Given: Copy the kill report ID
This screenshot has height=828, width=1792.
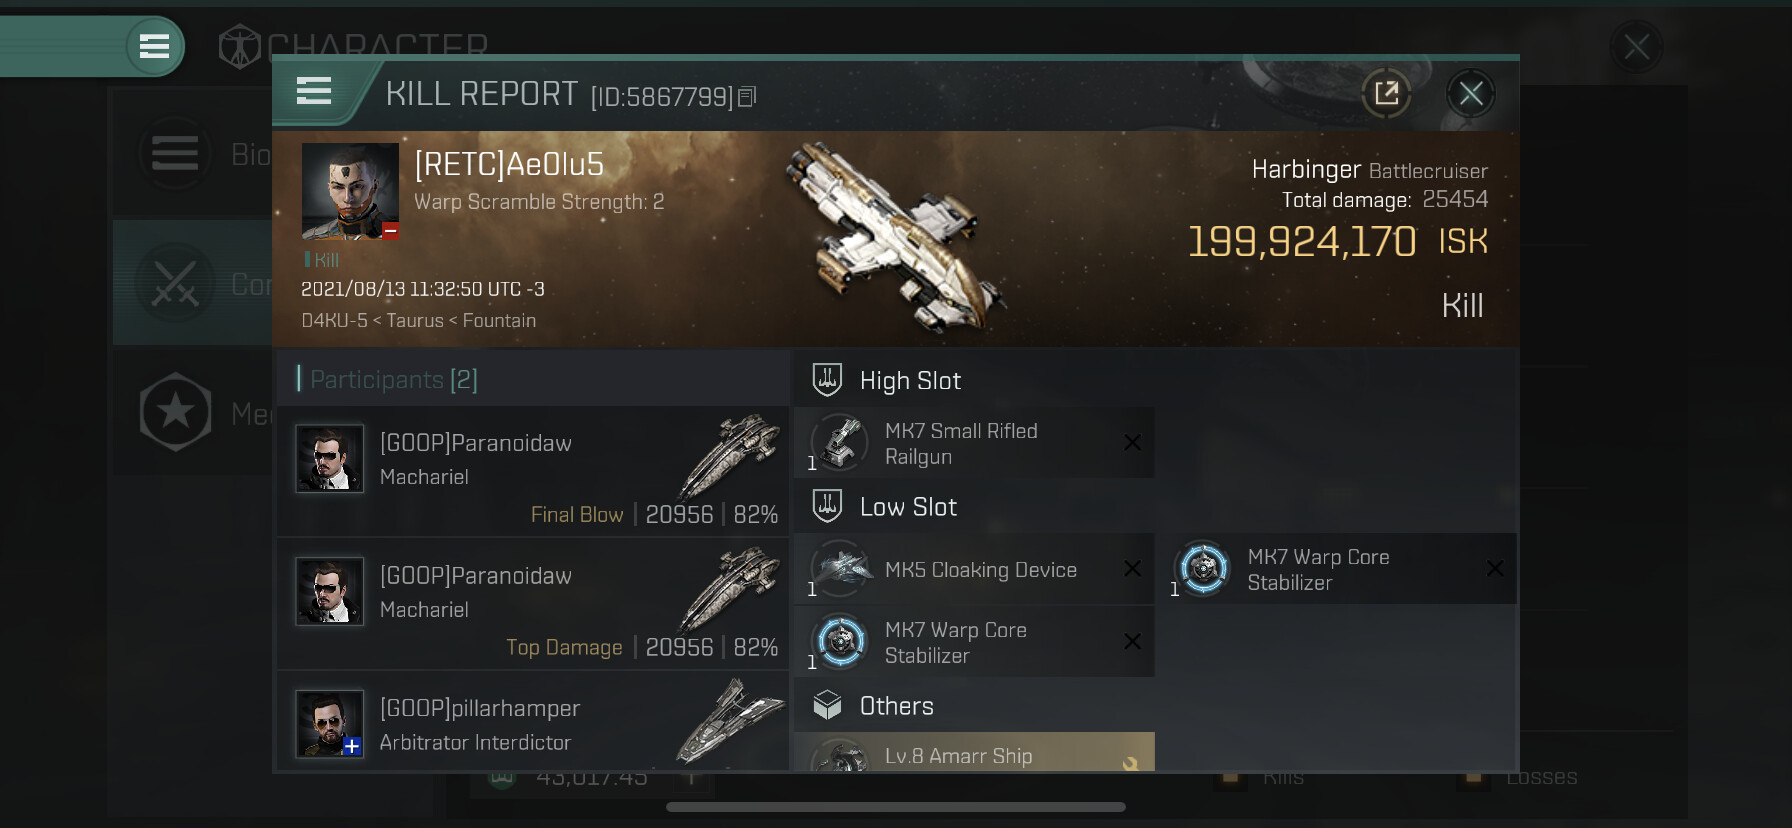Looking at the screenshot, I should (747, 97).
